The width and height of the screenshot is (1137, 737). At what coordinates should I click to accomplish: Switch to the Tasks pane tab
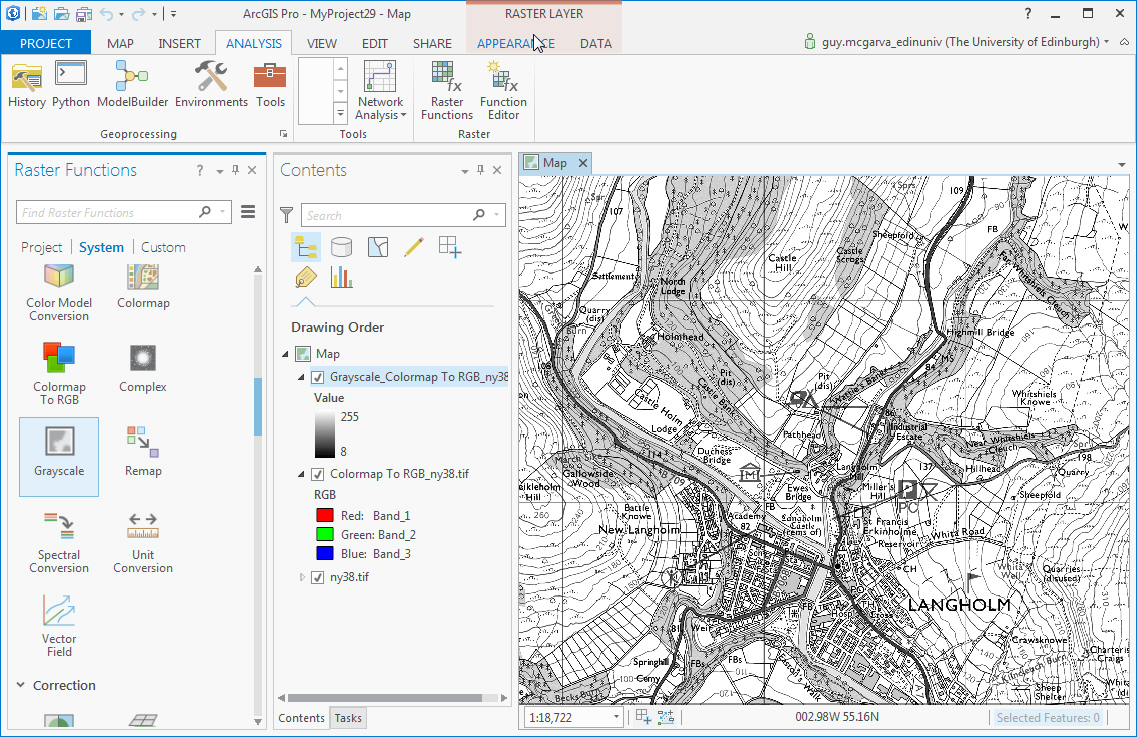[x=348, y=718]
